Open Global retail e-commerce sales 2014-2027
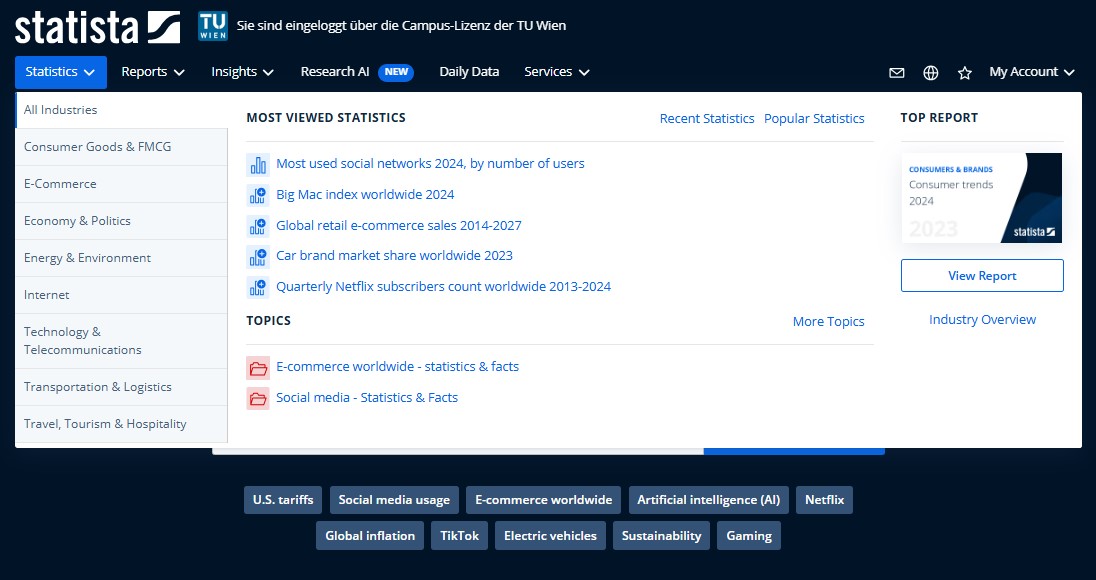This screenshot has width=1096, height=580. (398, 225)
